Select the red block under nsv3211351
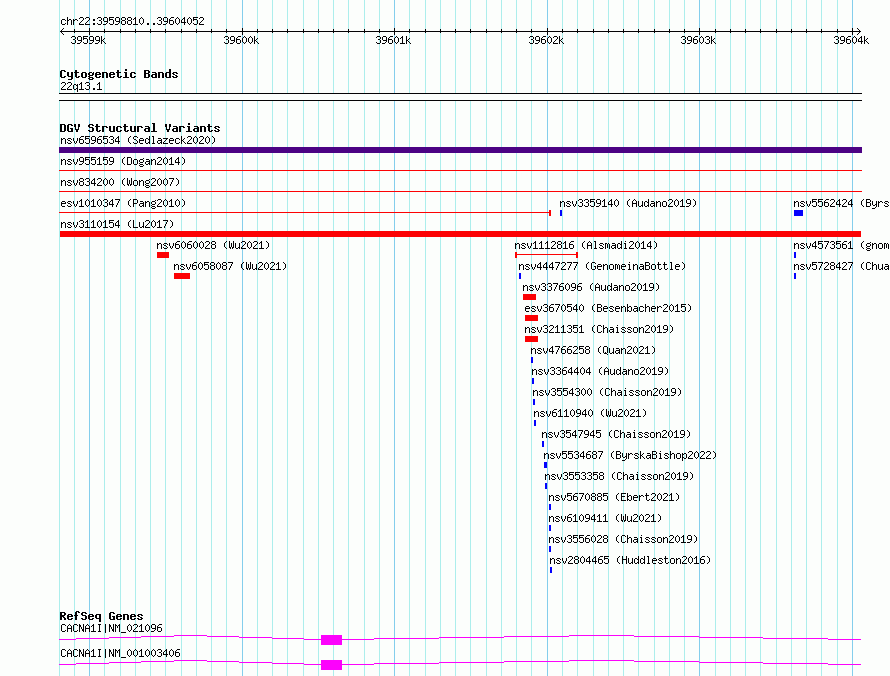Image resolution: width=890 pixels, height=676 pixels. point(531,339)
